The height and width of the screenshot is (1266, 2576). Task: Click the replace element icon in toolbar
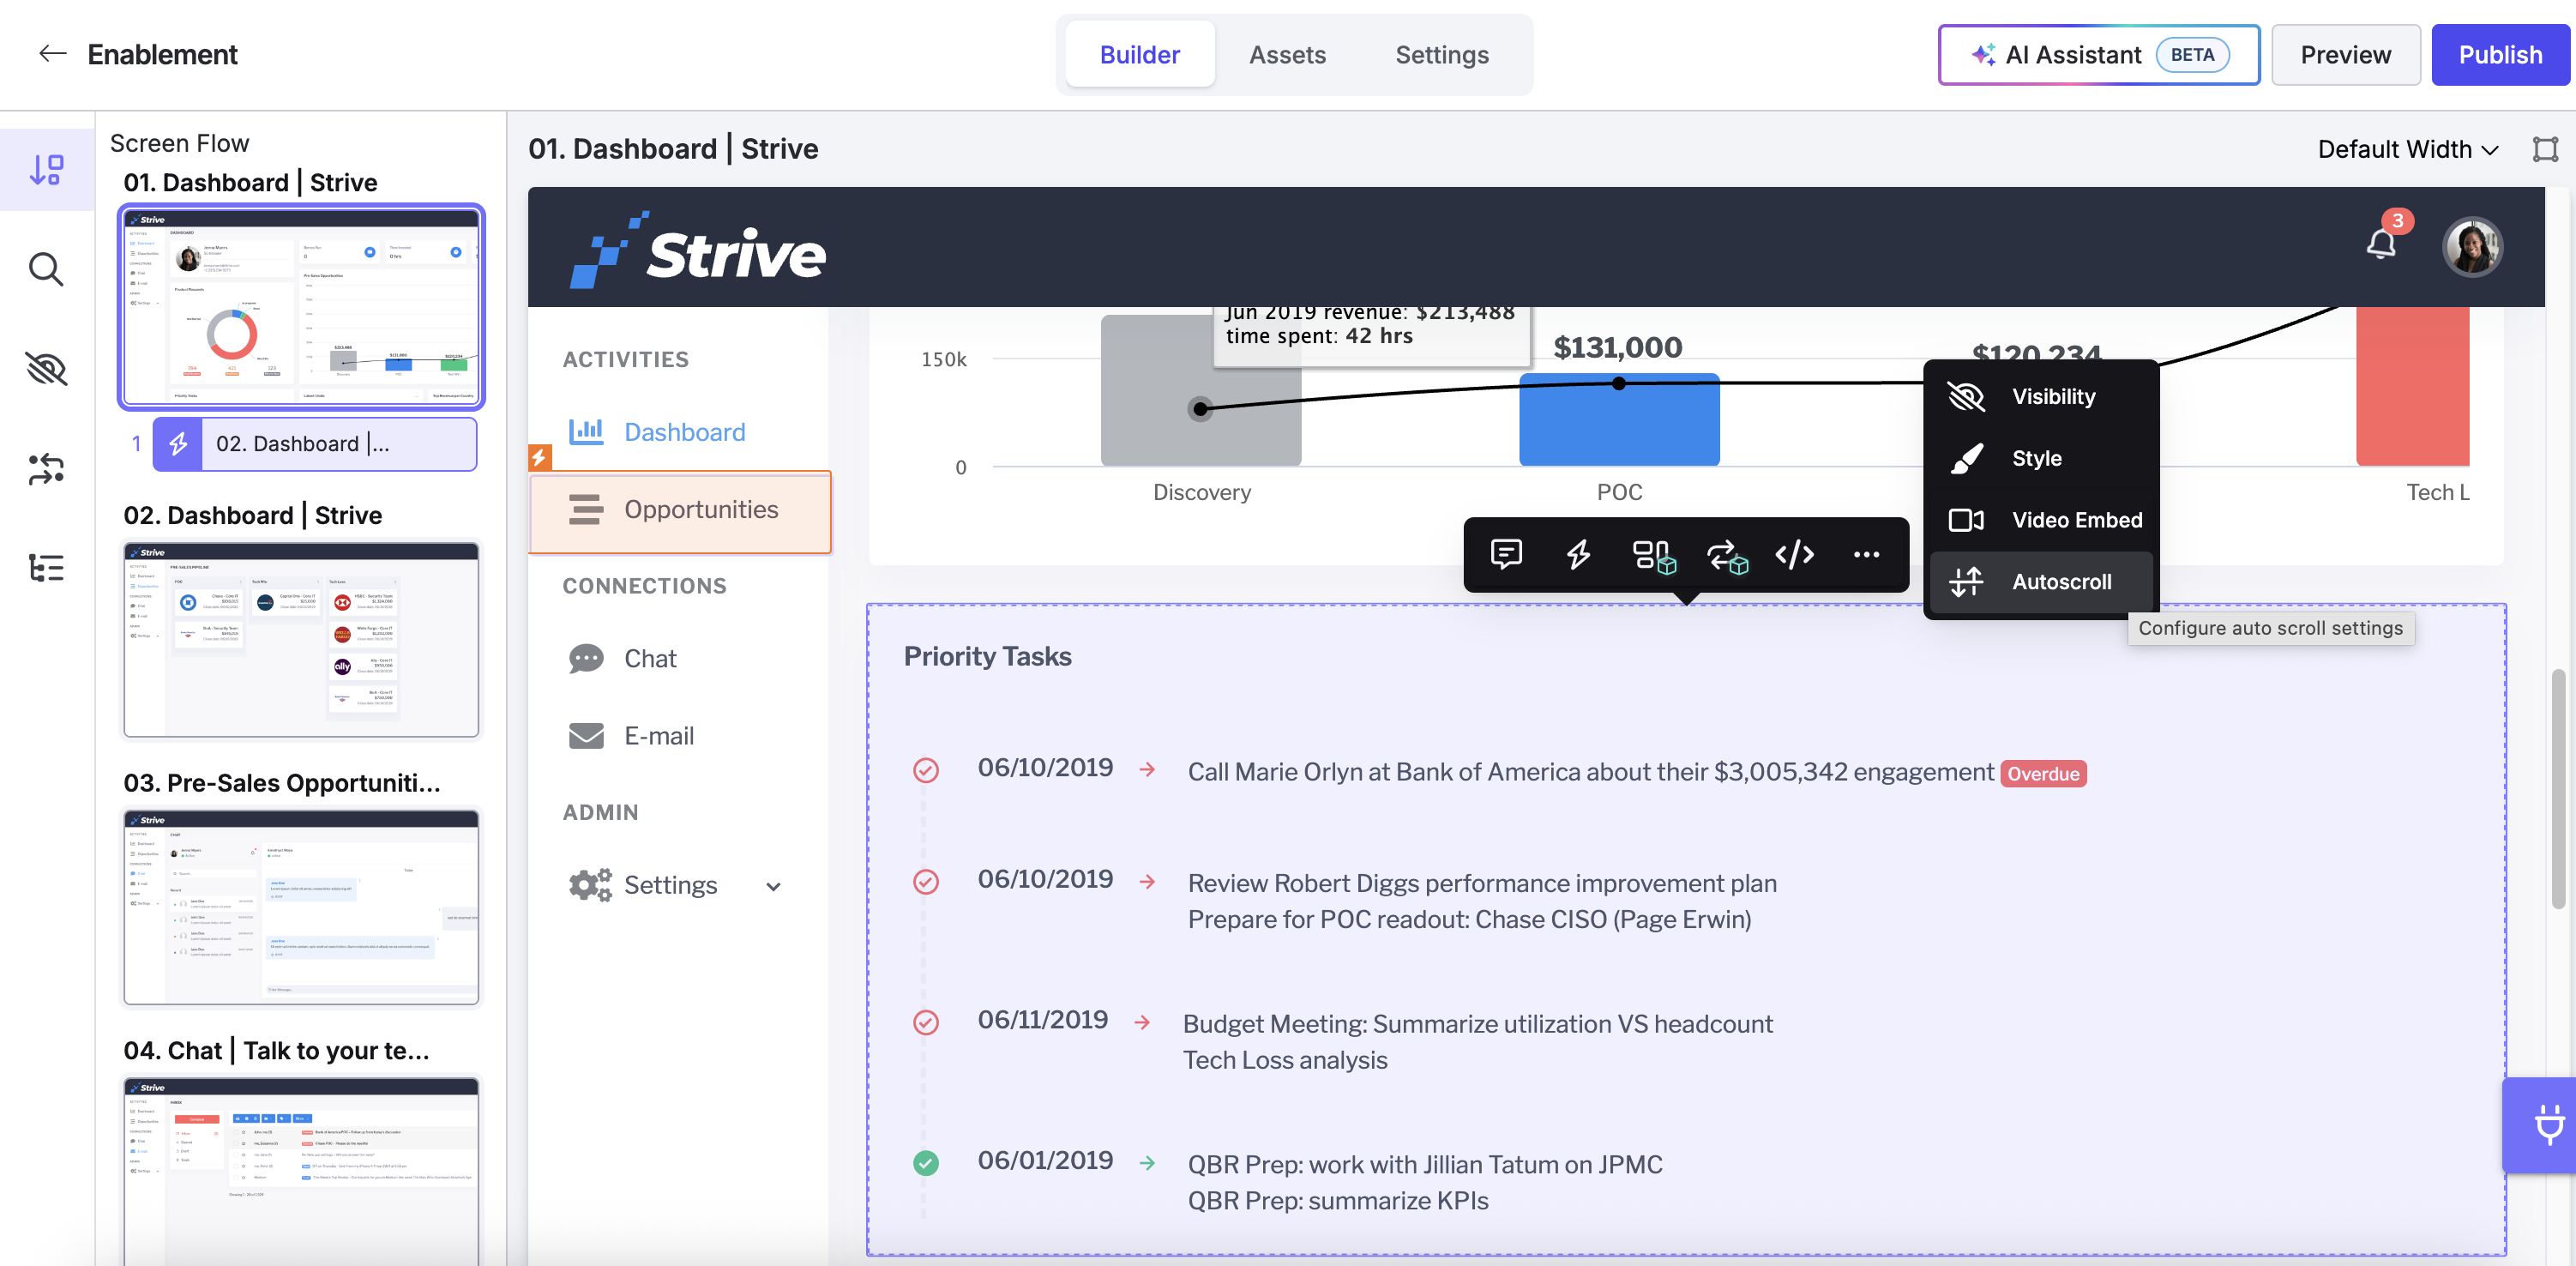(x=1727, y=556)
